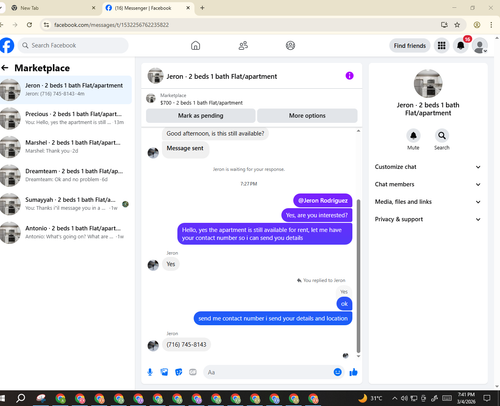Send a thumbs-up like
Viewport: 500px width, 406px height.
click(x=354, y=372)
